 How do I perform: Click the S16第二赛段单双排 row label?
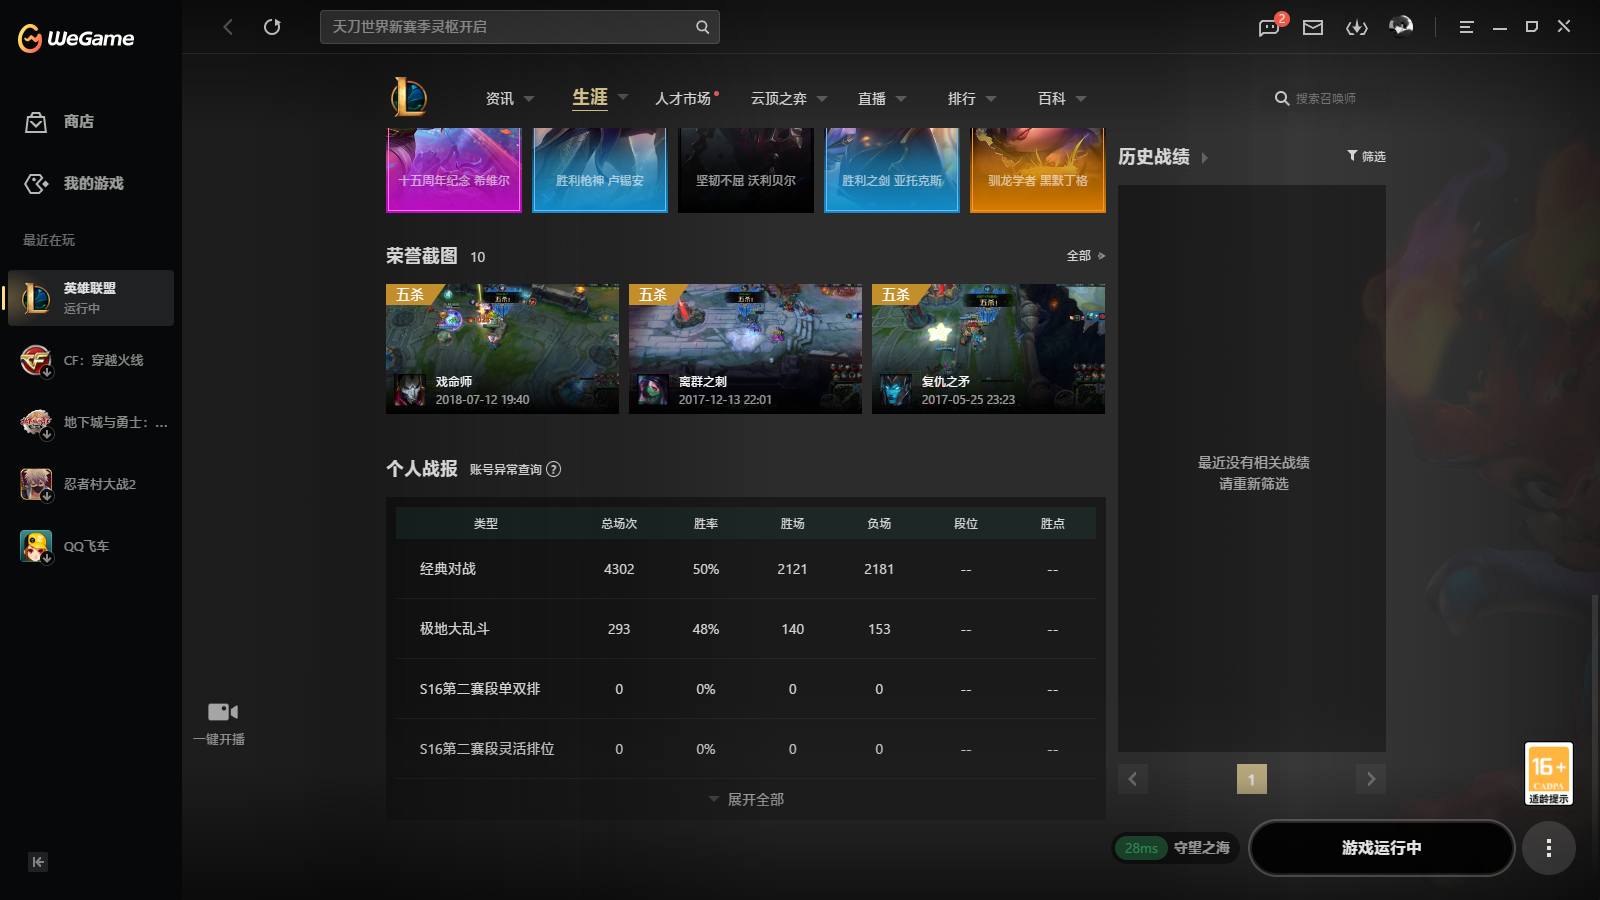[x=480, y=689]
